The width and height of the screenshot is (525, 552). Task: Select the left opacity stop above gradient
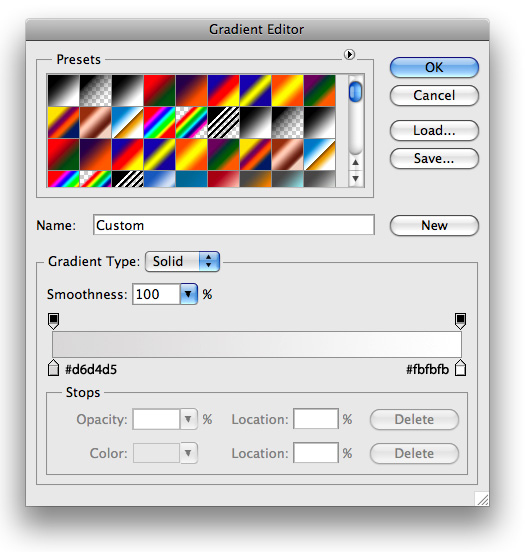54,321
